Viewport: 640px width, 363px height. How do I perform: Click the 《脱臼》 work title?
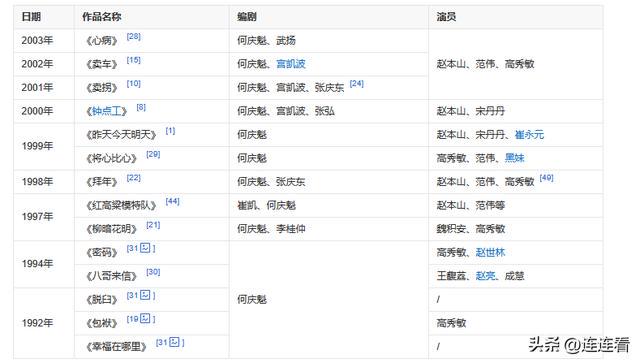click(x=102, y=300)
